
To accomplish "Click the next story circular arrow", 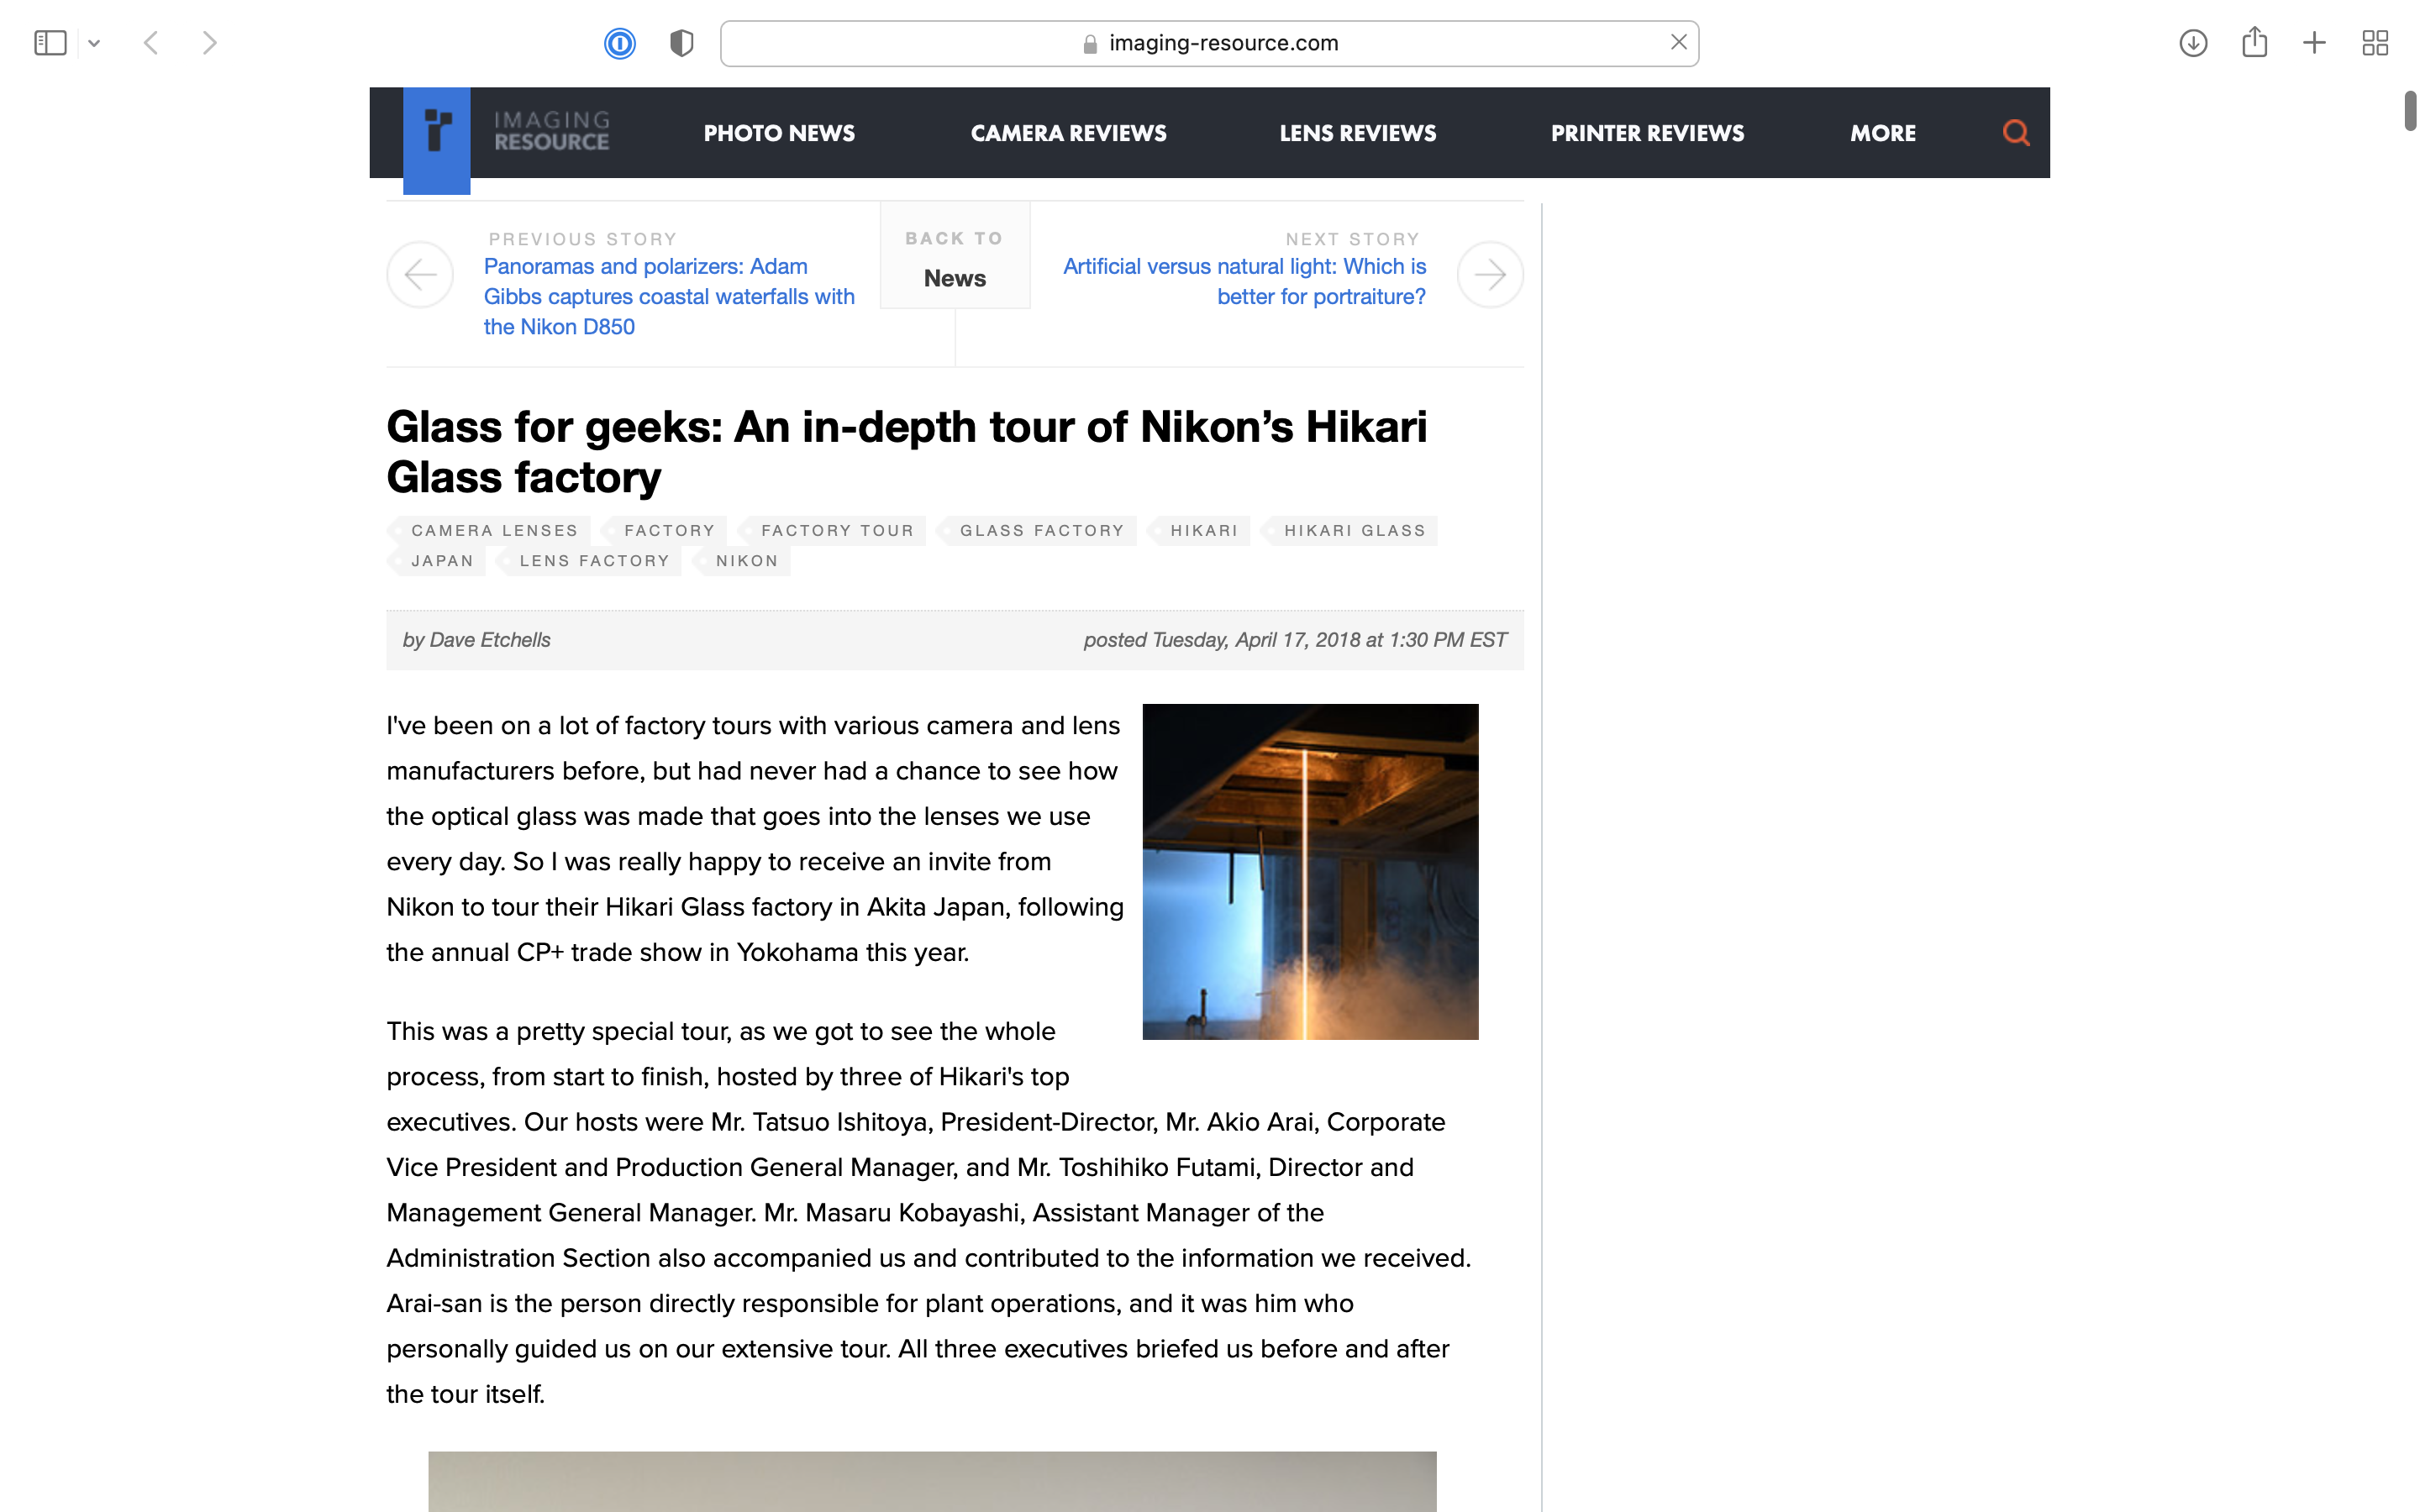I will coord(1490,274).
